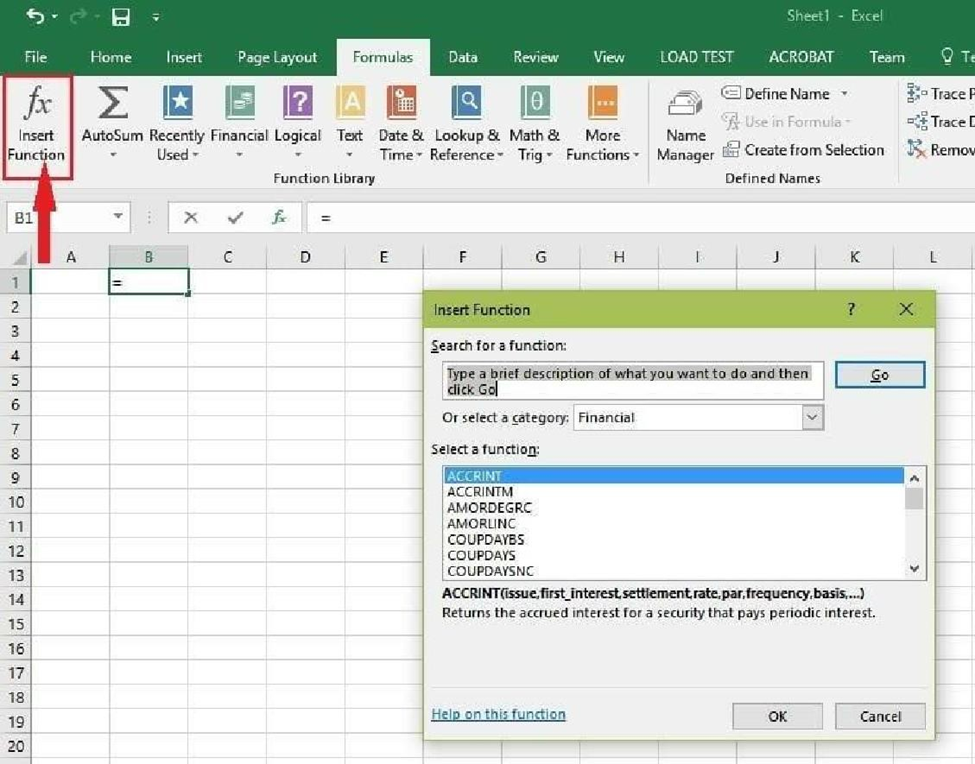This screenshot has height=764, width=975.
Task: Expand the category dropdown showing Financial
Action: tap(812, 418)
